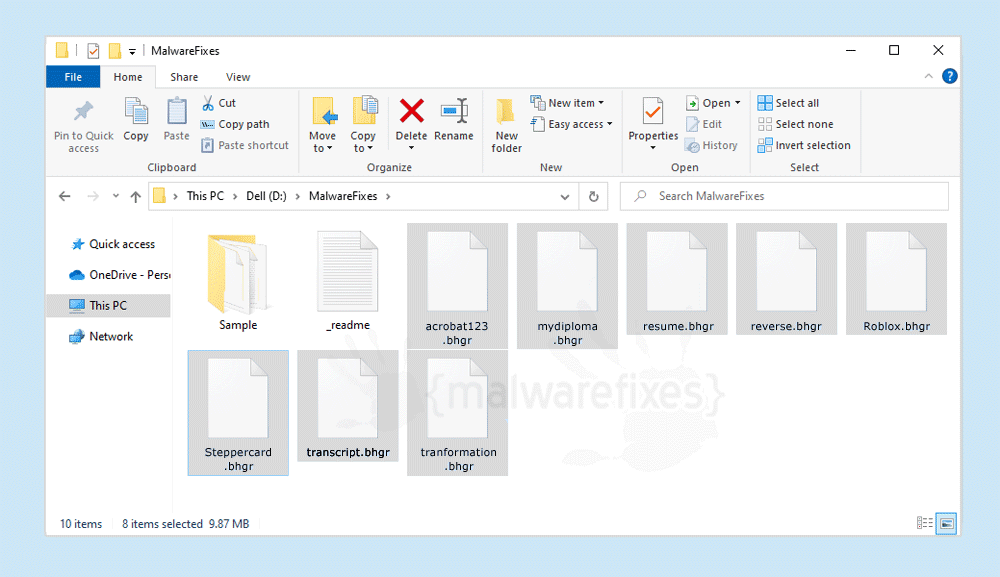The height and width of the screenshot is (577, 1000).
Task: Create a New folder
Action: click(506, 126)
